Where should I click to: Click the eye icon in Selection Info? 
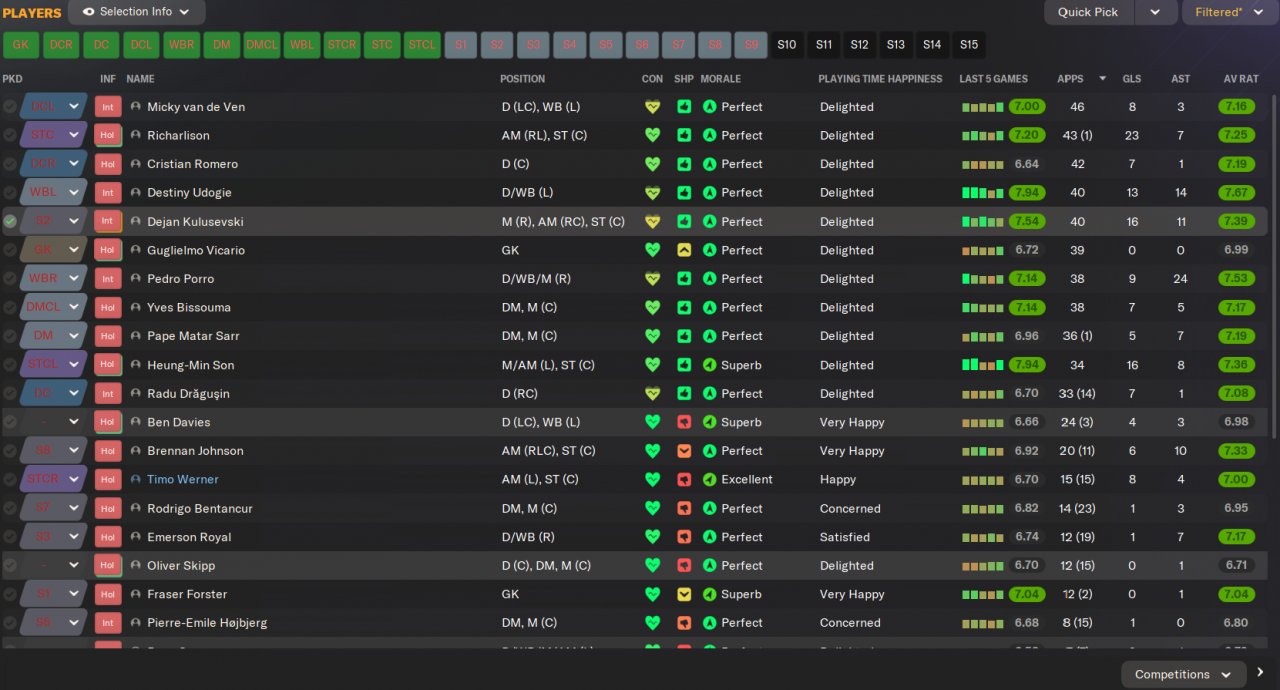tap(88, 12)
